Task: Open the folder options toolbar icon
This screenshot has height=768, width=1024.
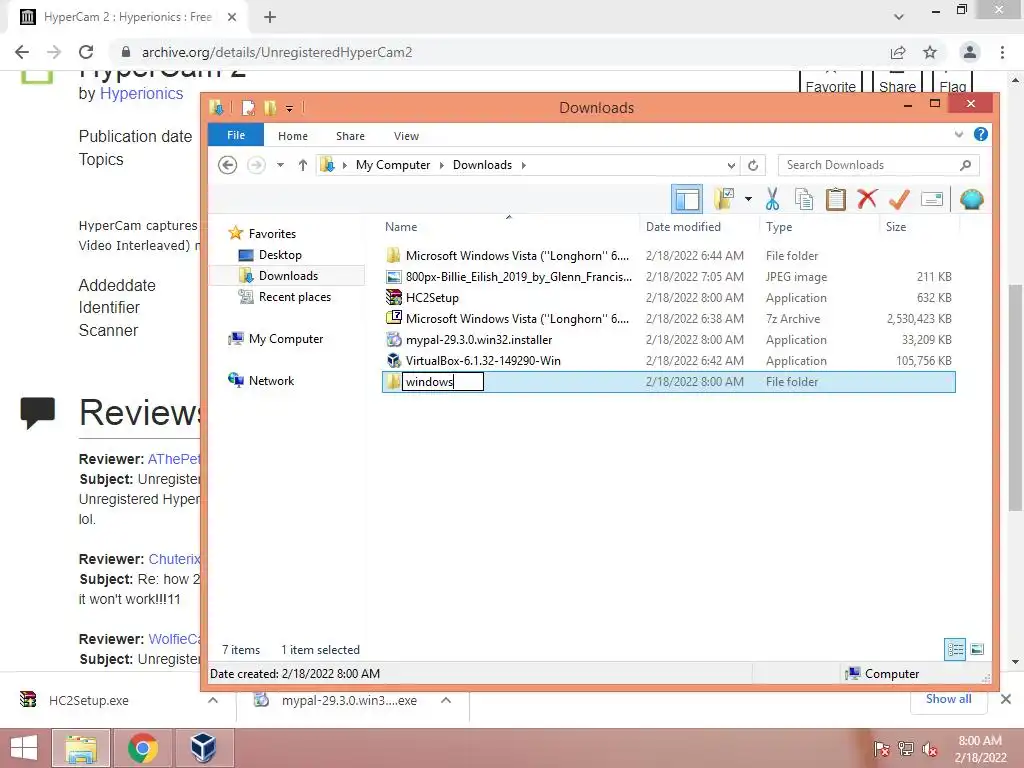Action: click(724, 199)
